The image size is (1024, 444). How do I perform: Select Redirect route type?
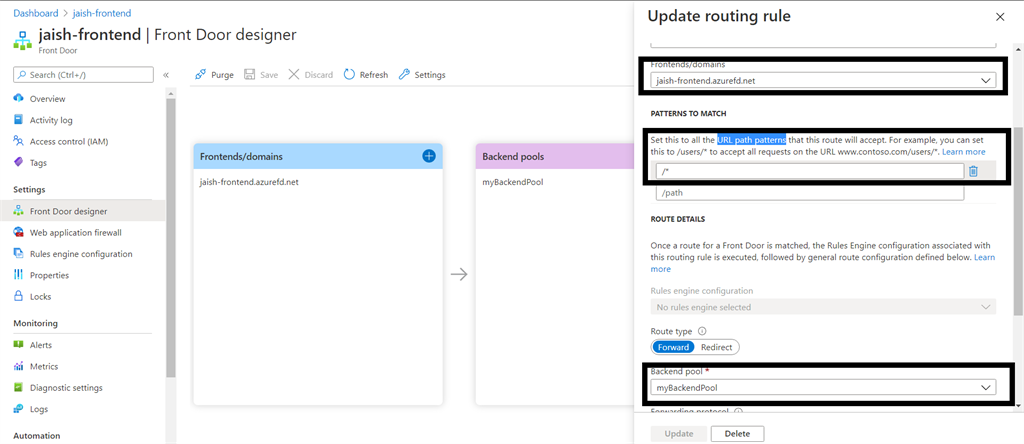(716, 347)
